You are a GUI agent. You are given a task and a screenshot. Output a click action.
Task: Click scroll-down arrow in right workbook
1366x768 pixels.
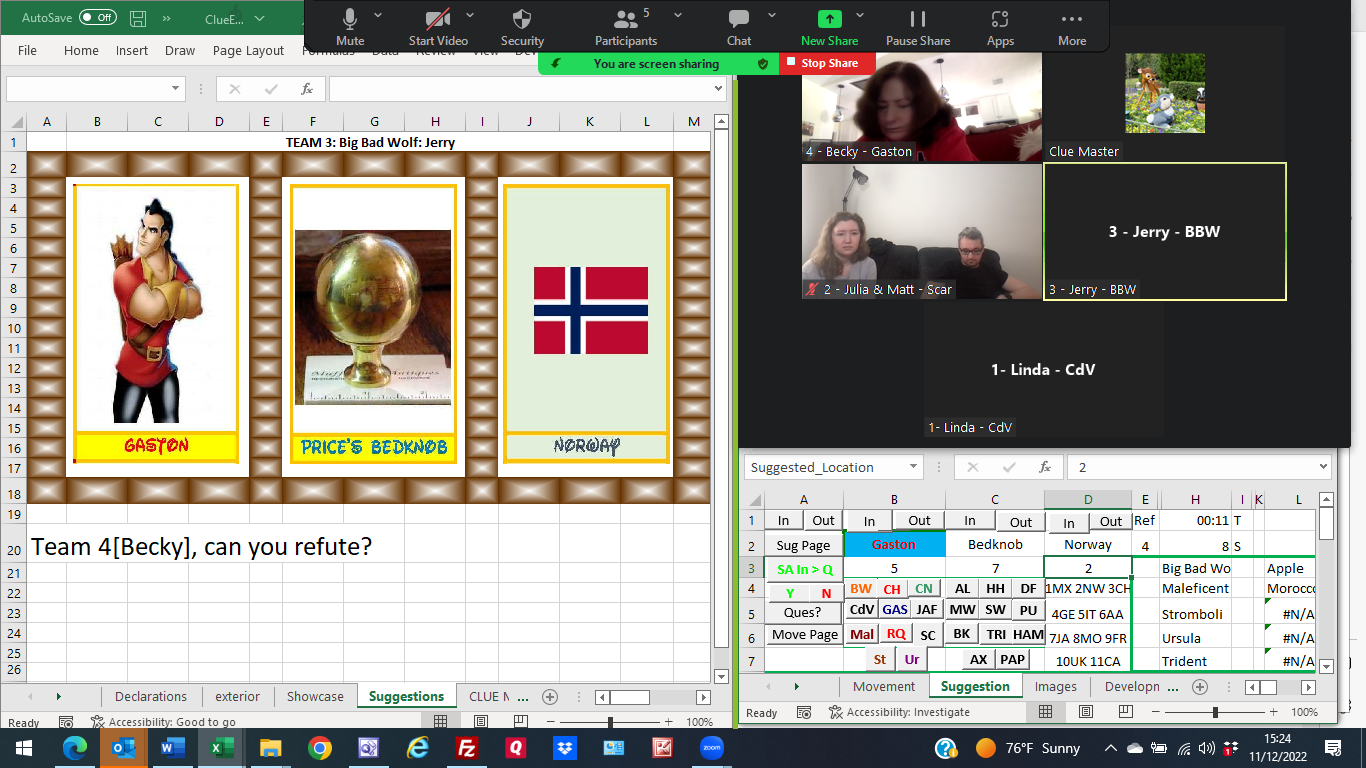(1326, 665)
